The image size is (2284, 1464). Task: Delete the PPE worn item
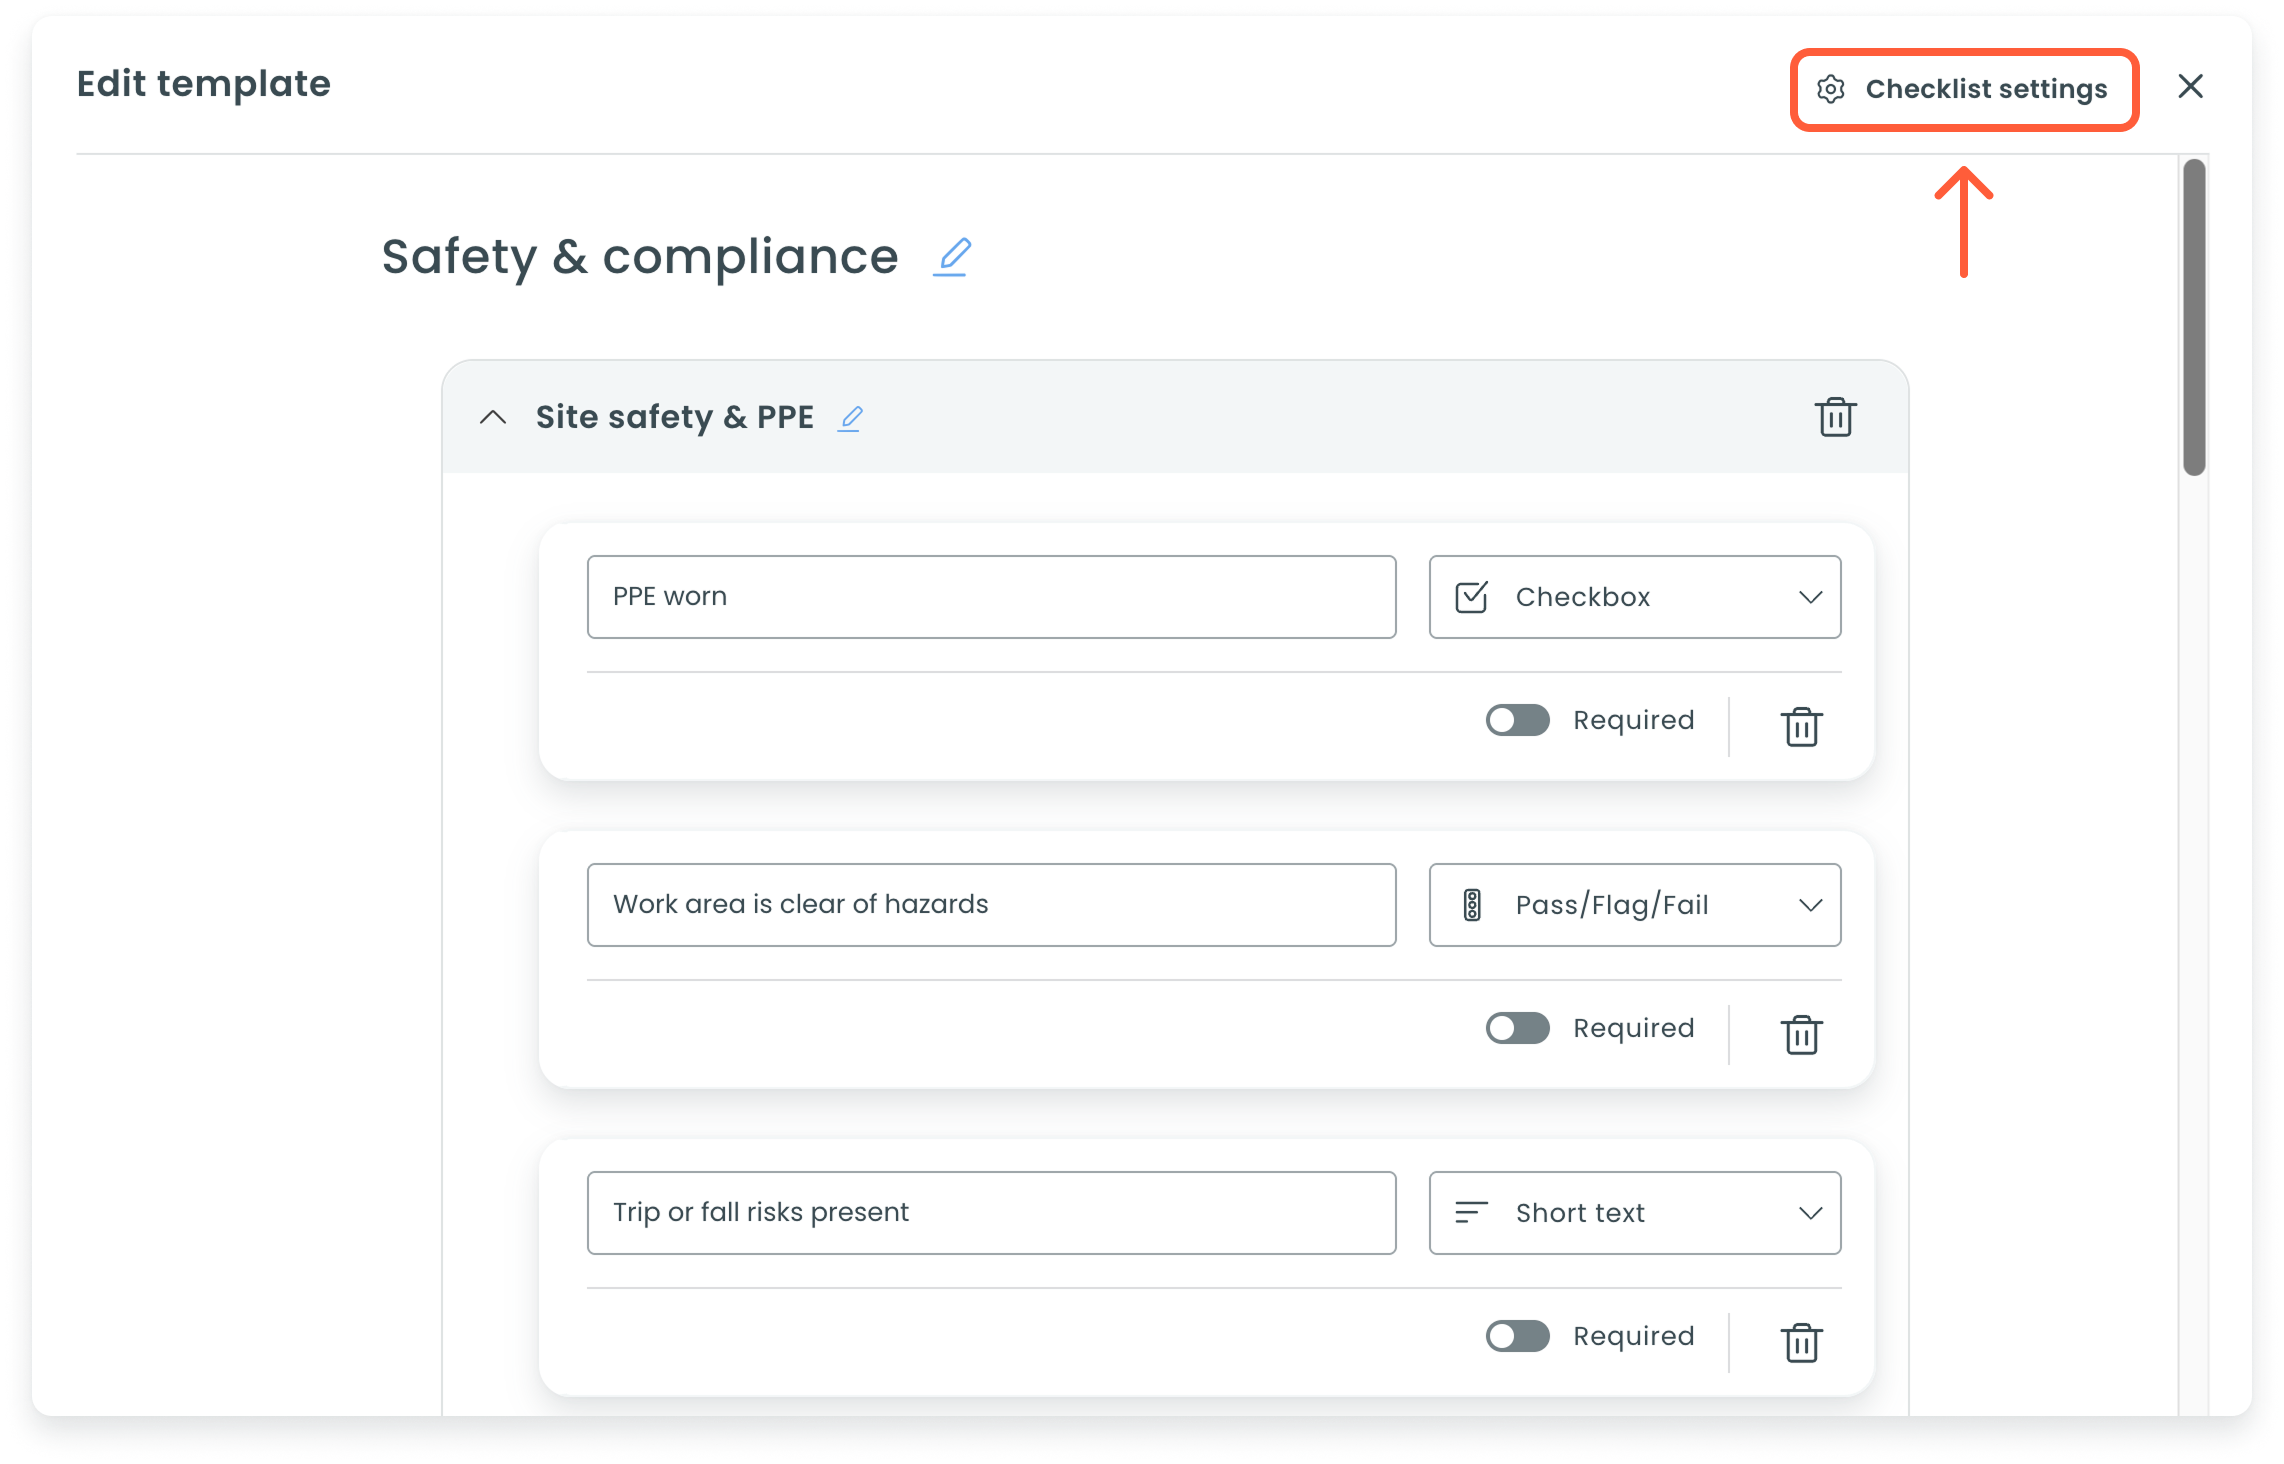click(1801, 726)
